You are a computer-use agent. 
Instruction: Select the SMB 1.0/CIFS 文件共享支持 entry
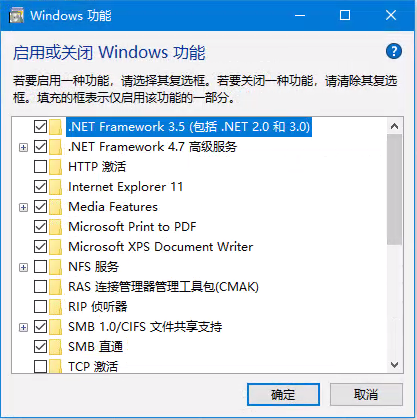pos(145,327)
